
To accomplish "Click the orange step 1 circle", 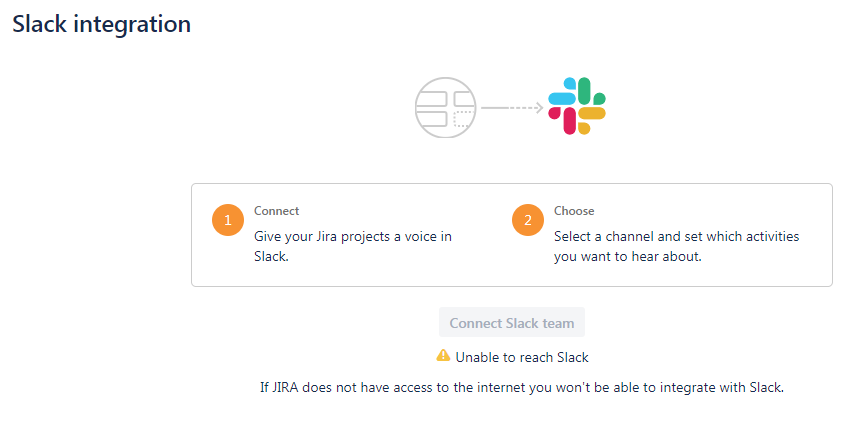I will [228, 220].
